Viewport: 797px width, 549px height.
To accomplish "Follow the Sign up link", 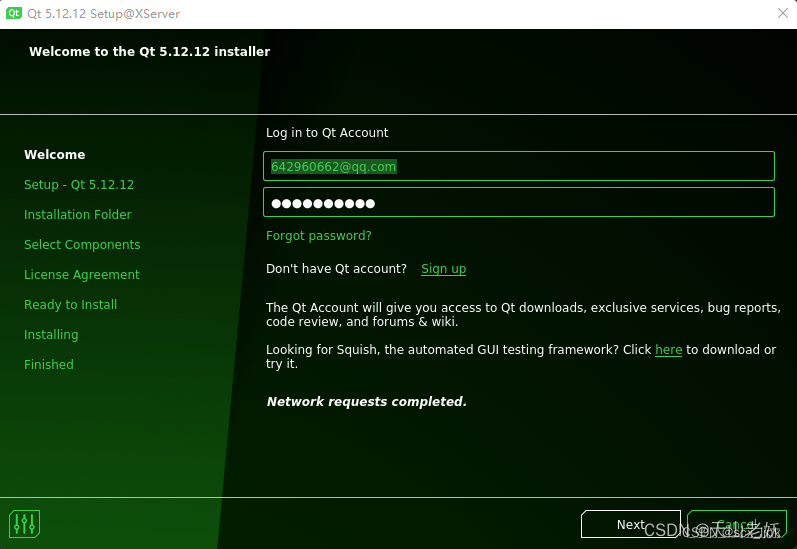I will [x=443, y=268].
